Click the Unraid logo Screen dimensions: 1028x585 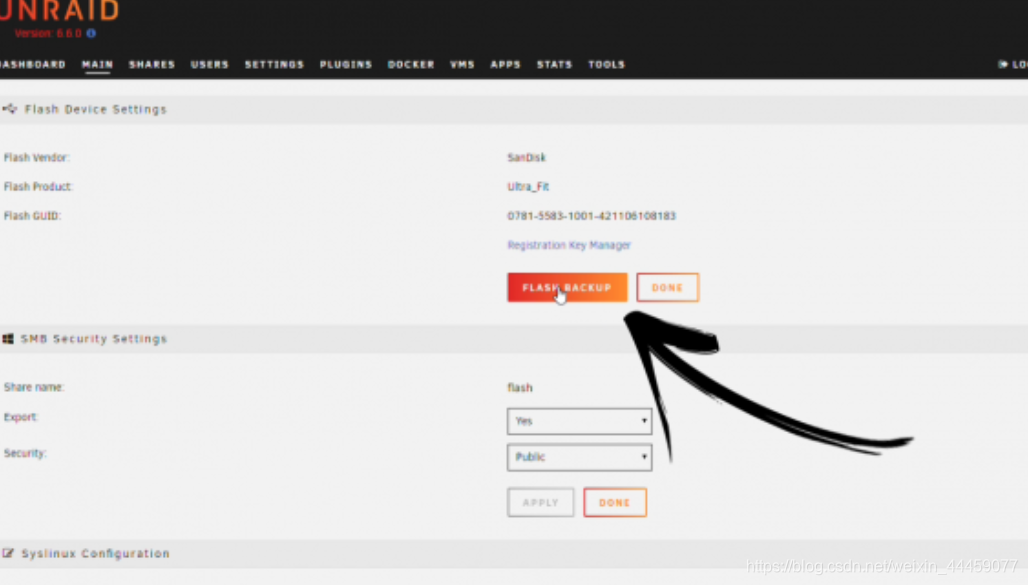[59, 10]
